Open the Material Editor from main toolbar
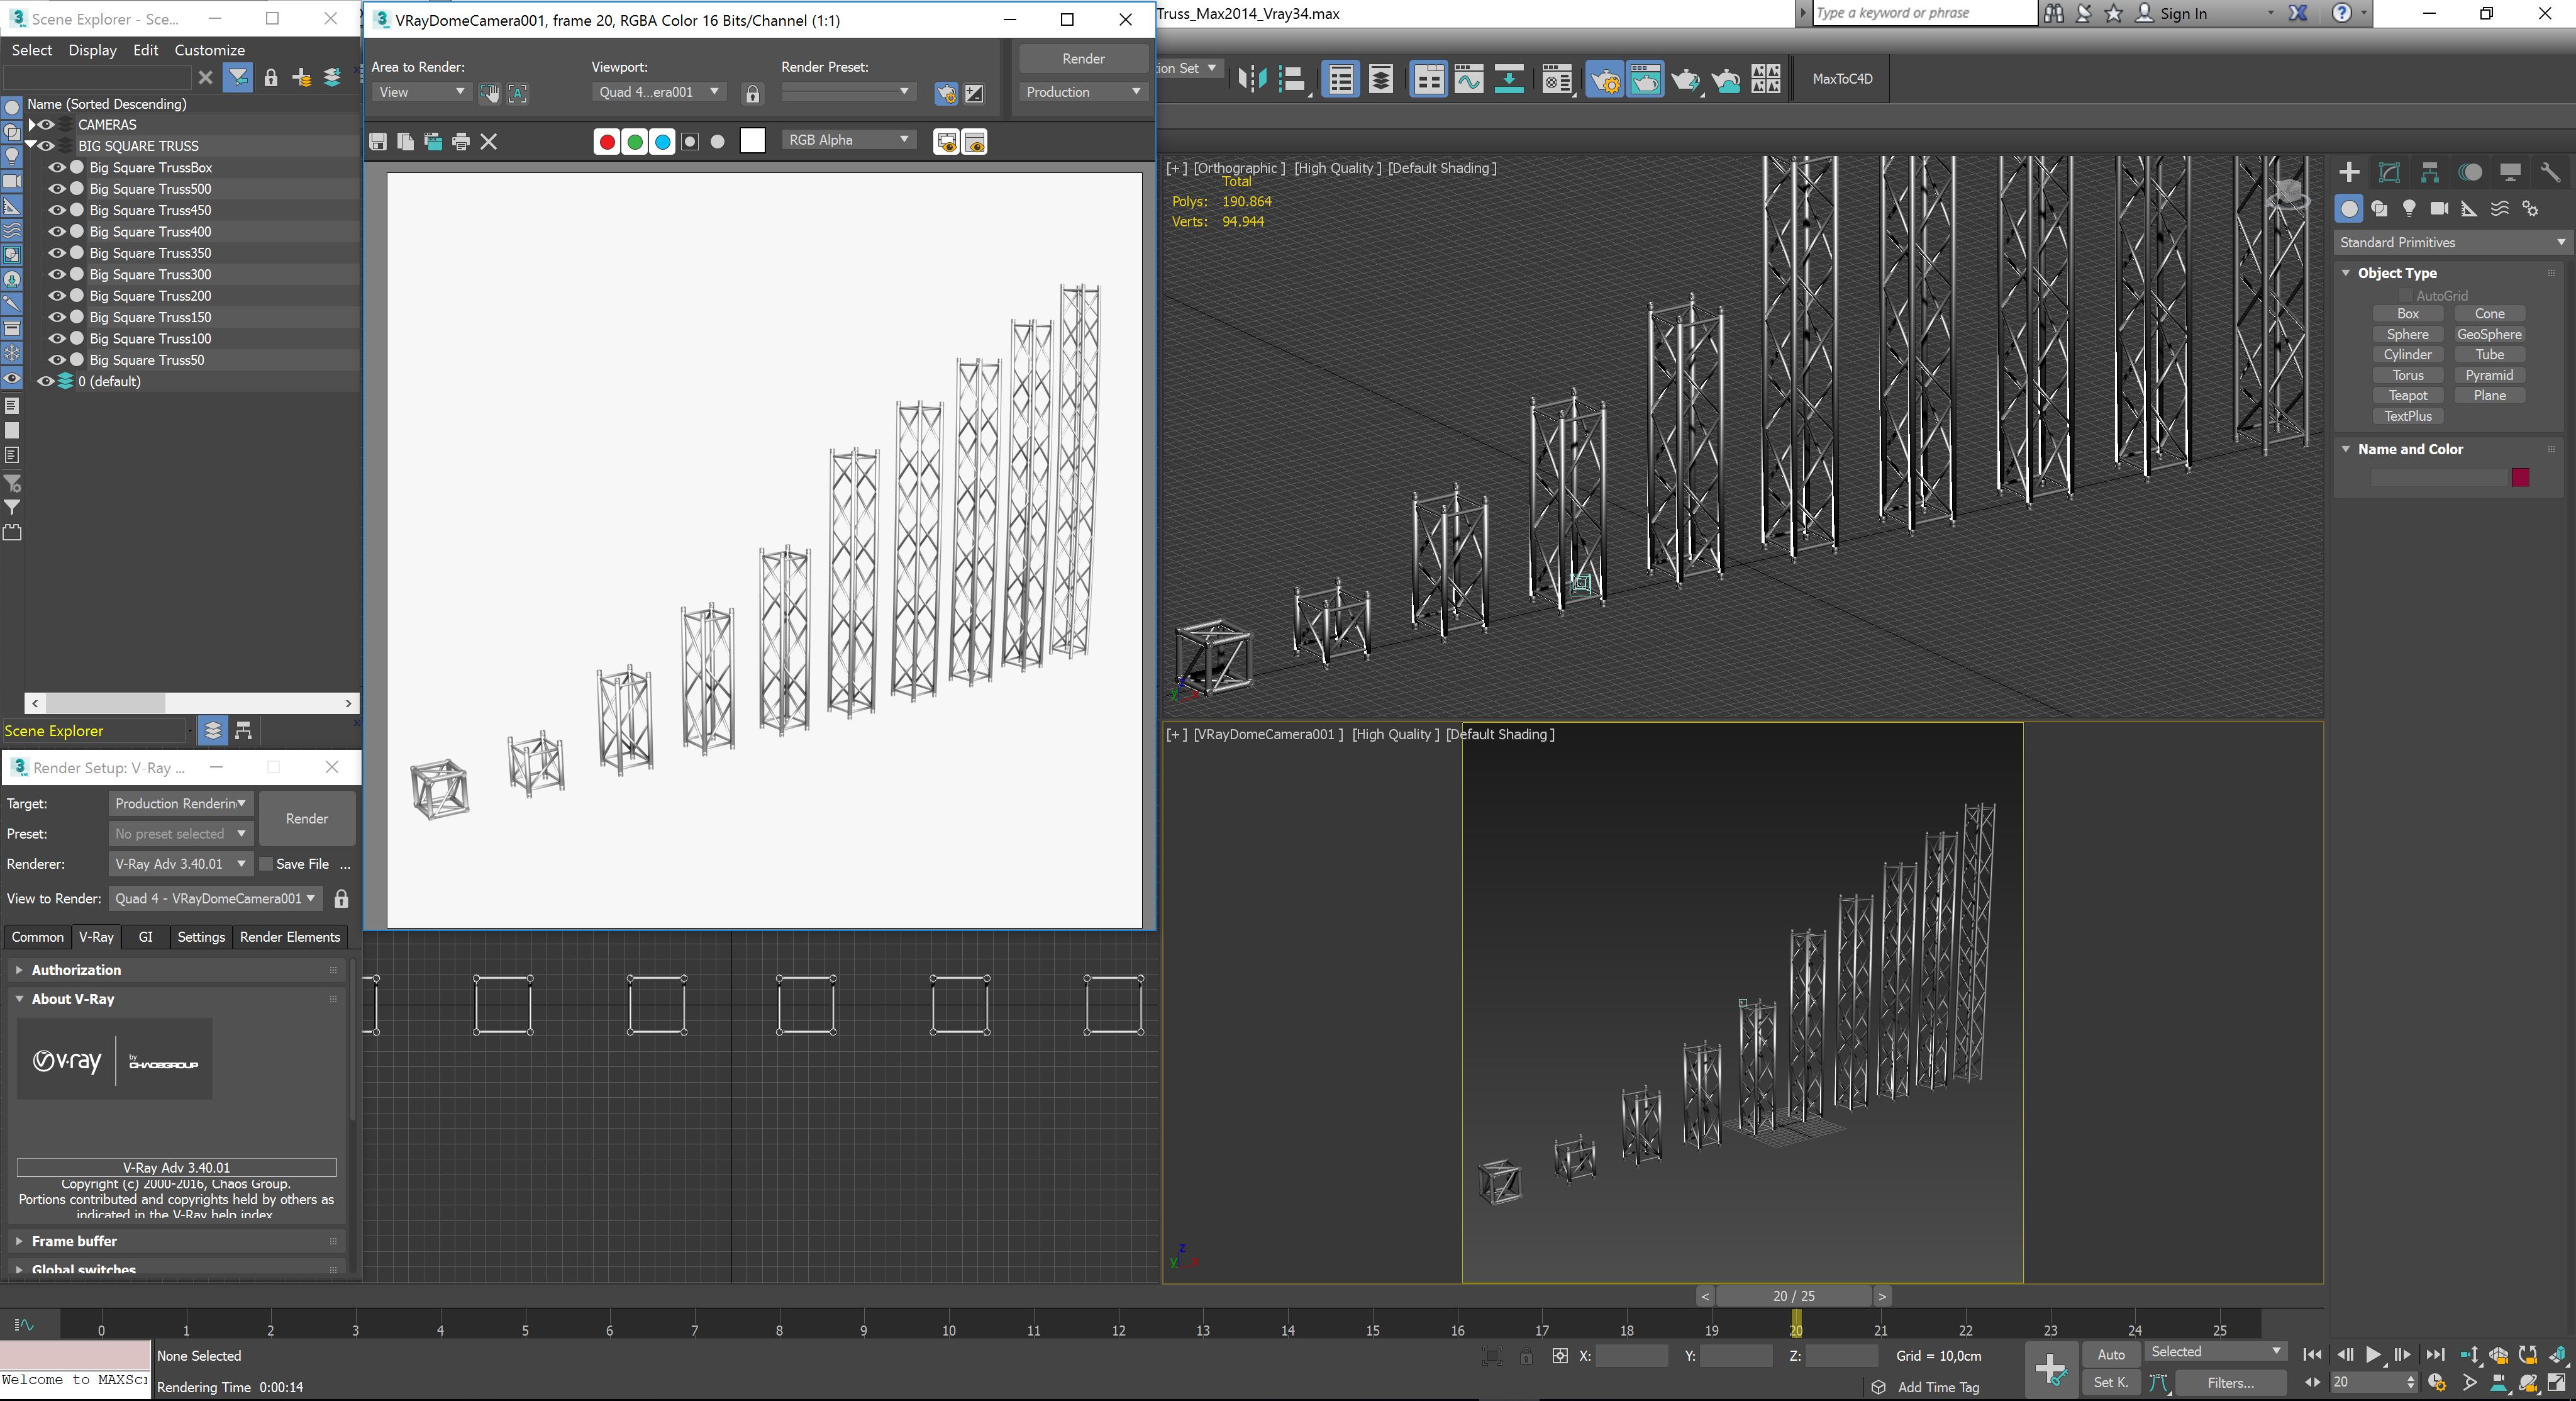The image size is (2576, 1401). click(x=1557, y=79)
